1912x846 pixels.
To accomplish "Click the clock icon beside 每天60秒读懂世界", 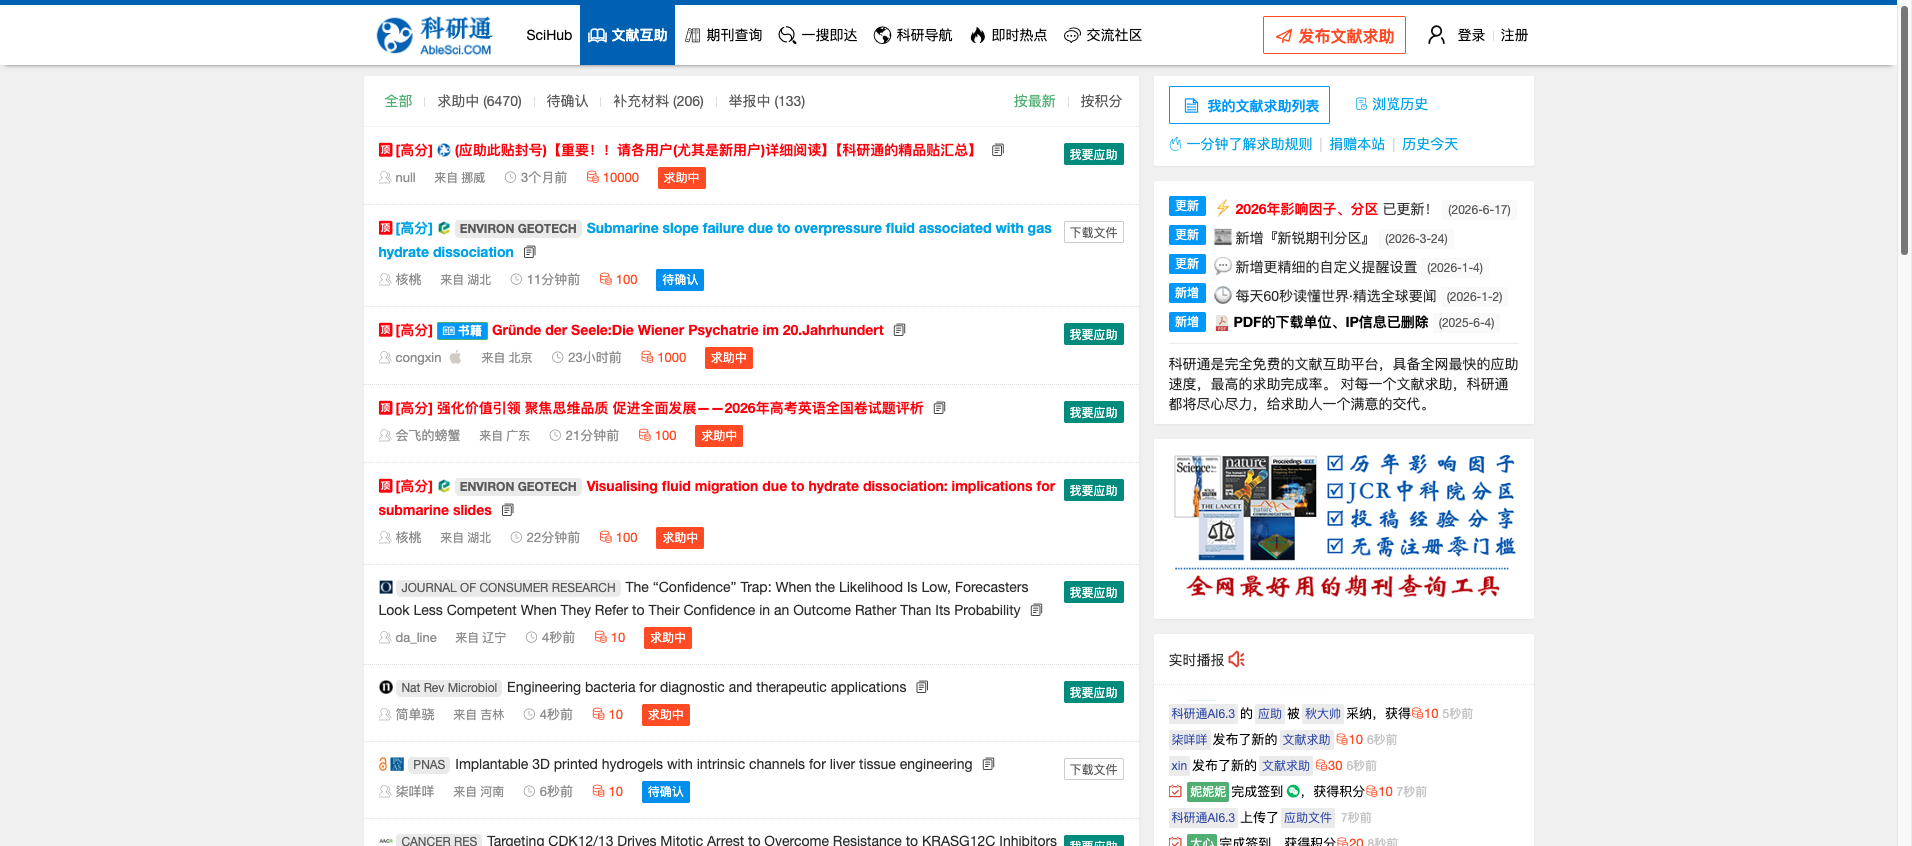I will (1222, 295).
